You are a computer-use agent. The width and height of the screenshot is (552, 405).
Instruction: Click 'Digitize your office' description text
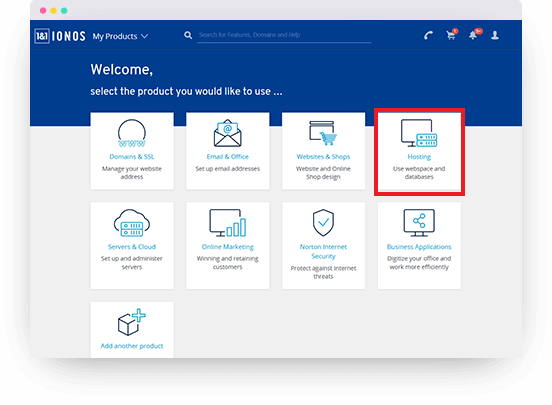(x=419, y=263)
